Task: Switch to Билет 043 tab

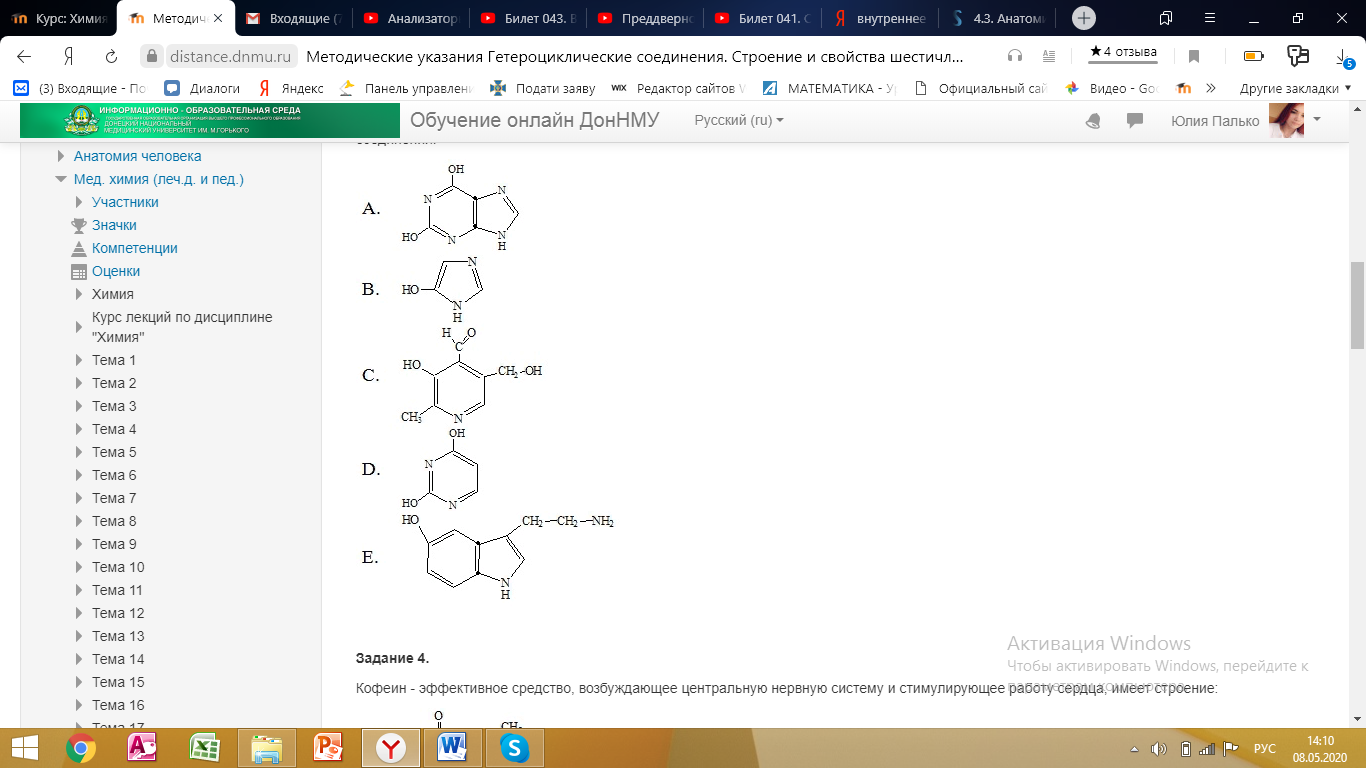Action: [527, 18]
